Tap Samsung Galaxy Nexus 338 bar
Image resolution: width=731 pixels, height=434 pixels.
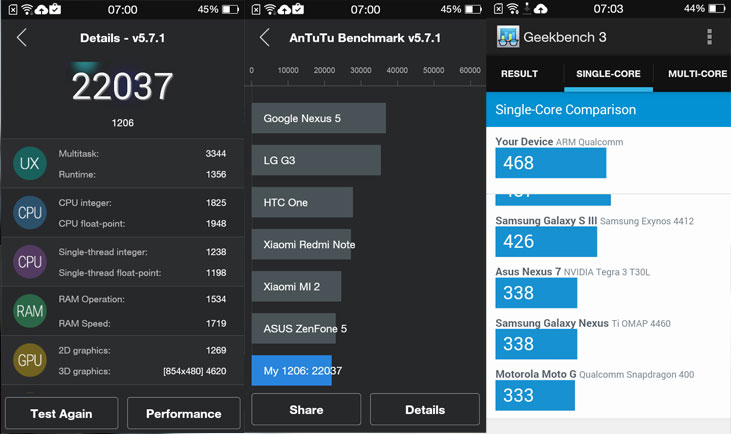(x=536, y=344)
